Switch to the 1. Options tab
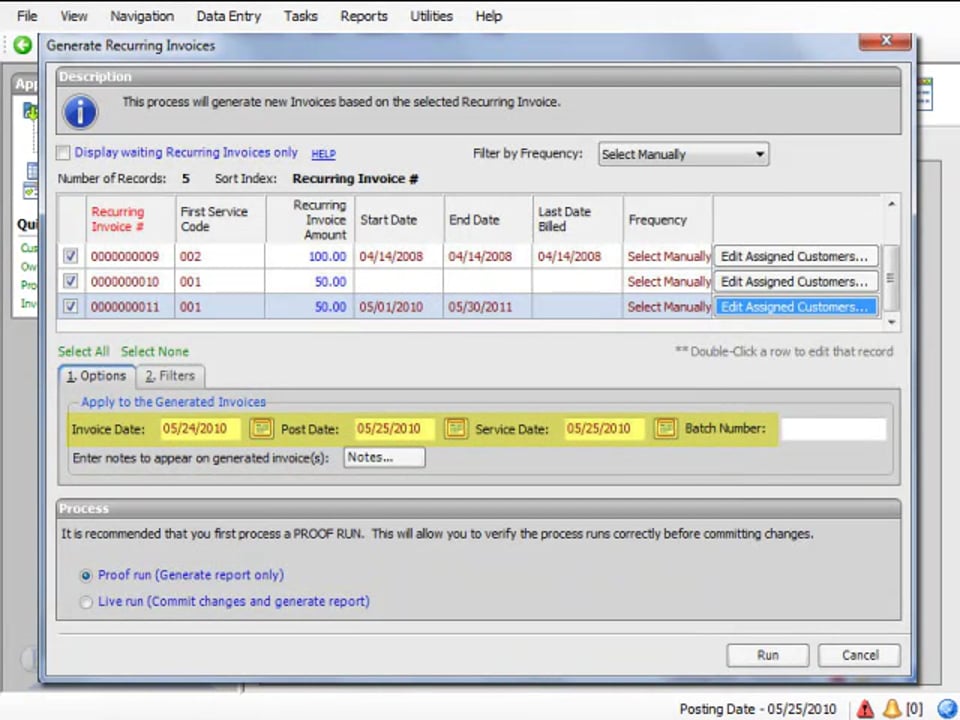 (x=97, y=376)
